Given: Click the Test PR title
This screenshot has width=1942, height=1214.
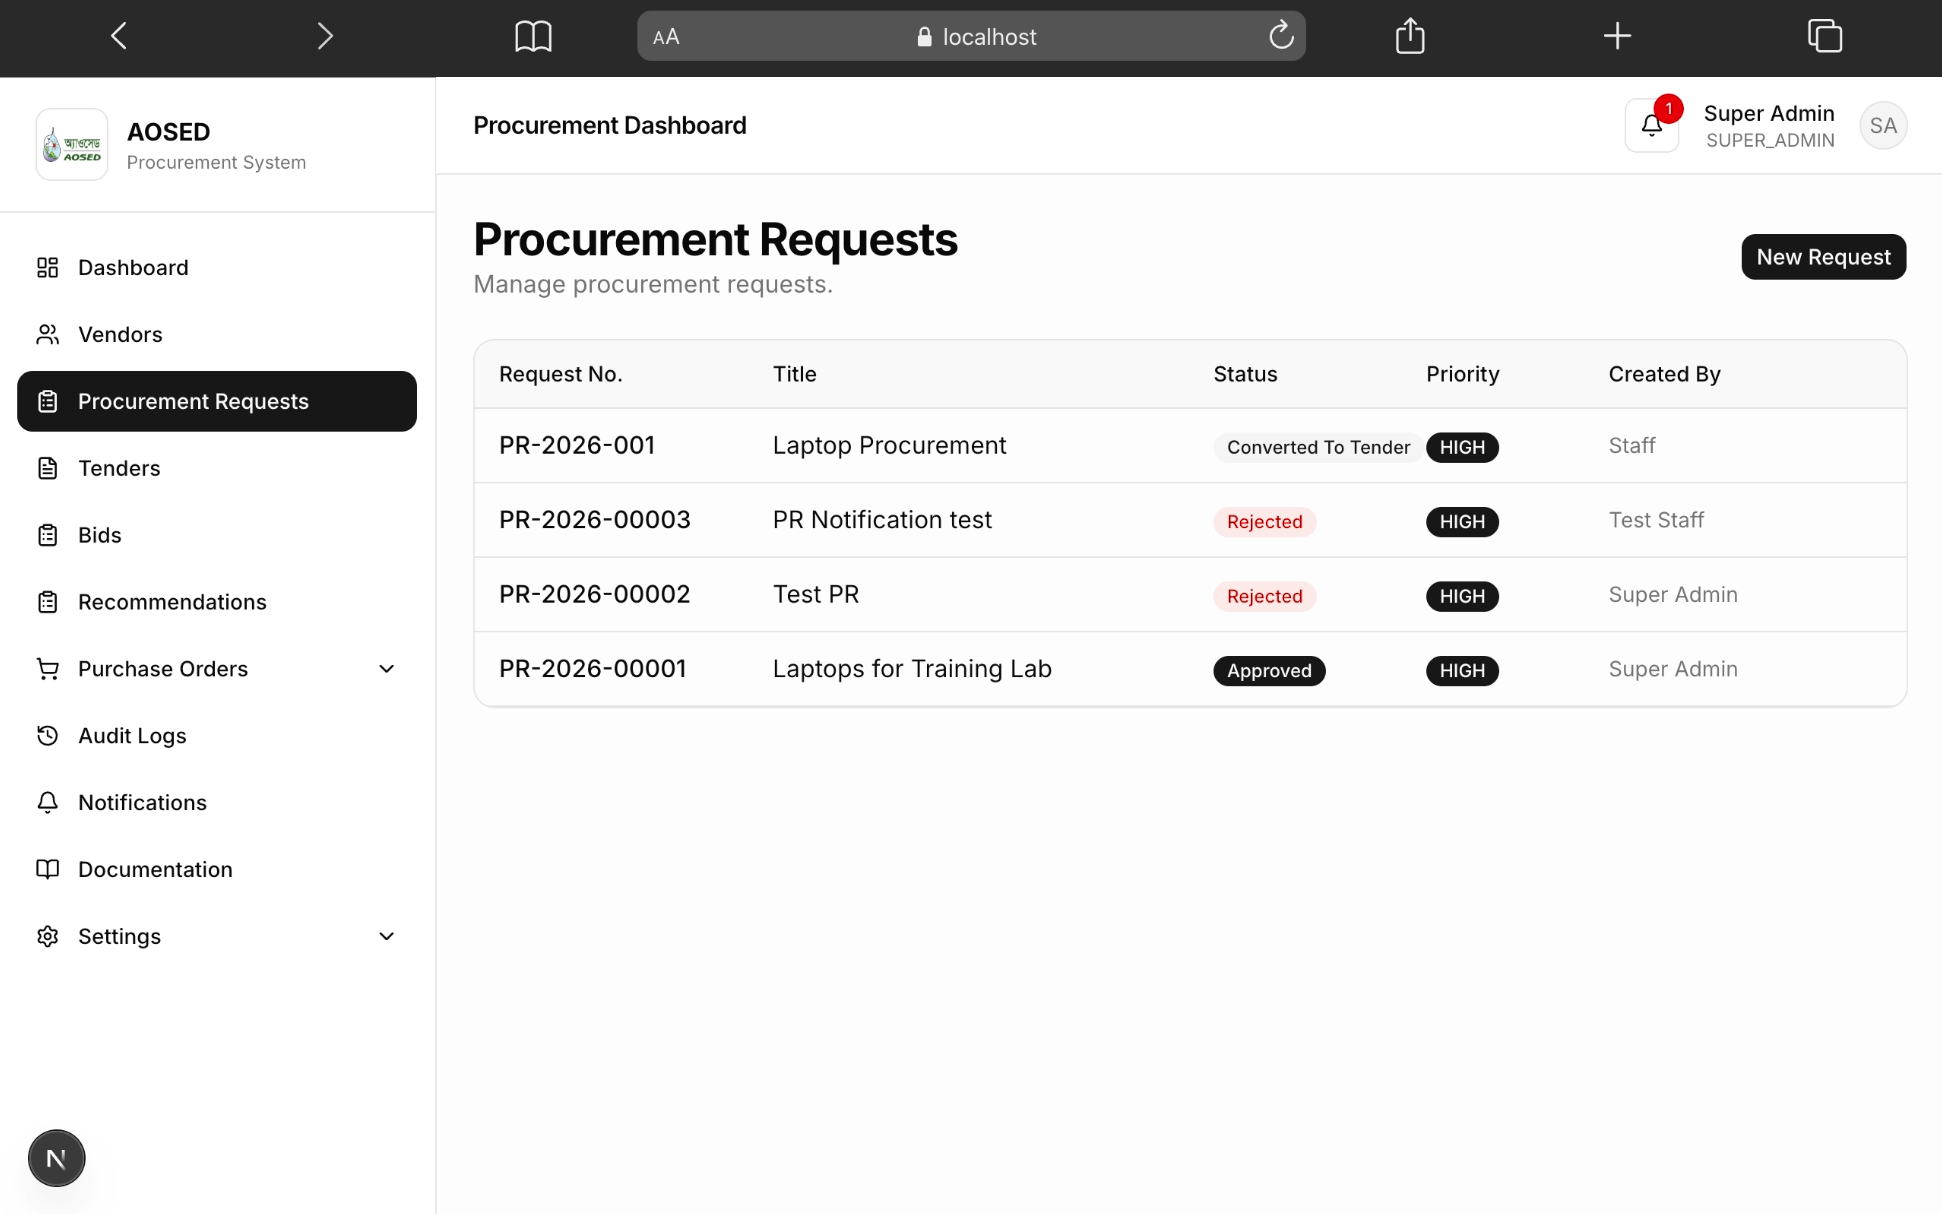Looking at the screenshot, I should (x=816, y=595).
